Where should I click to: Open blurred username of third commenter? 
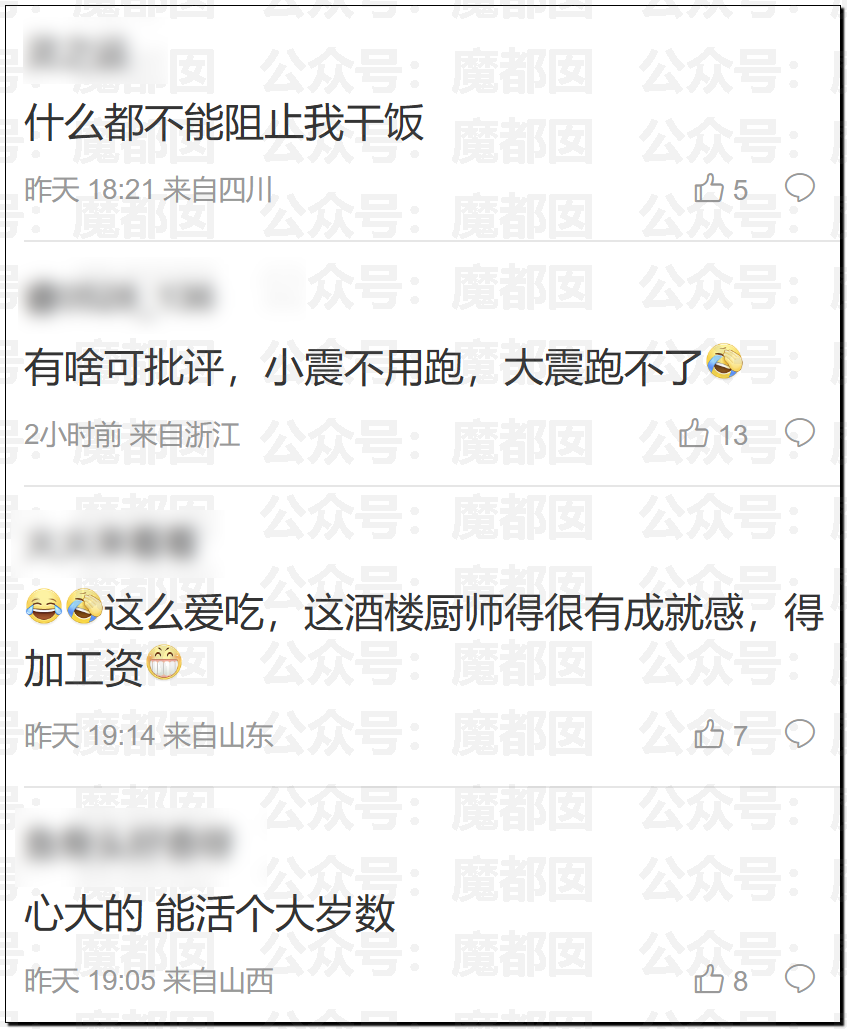[x=112, y=542]
